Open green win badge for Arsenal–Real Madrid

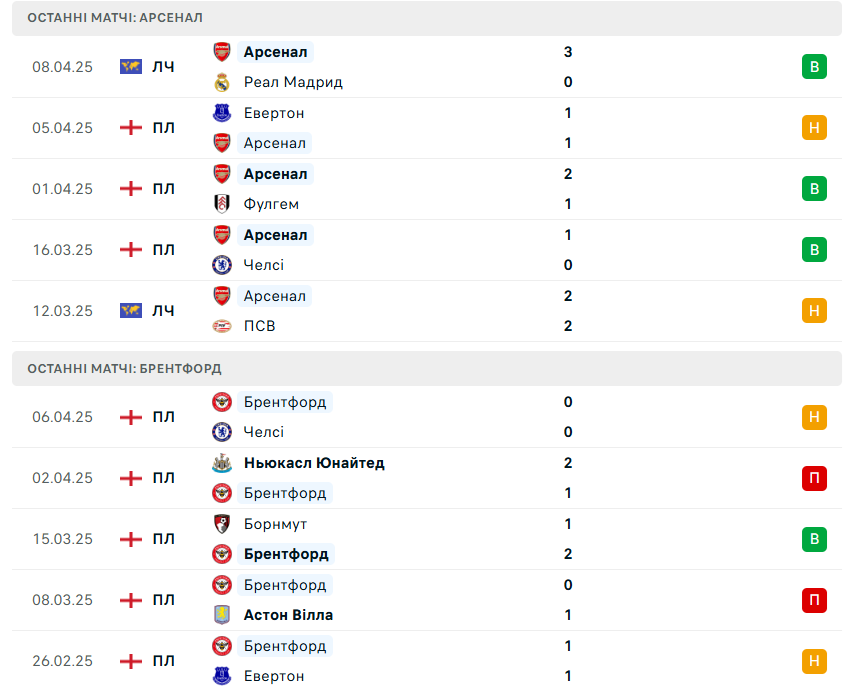[x=814, y=66]
